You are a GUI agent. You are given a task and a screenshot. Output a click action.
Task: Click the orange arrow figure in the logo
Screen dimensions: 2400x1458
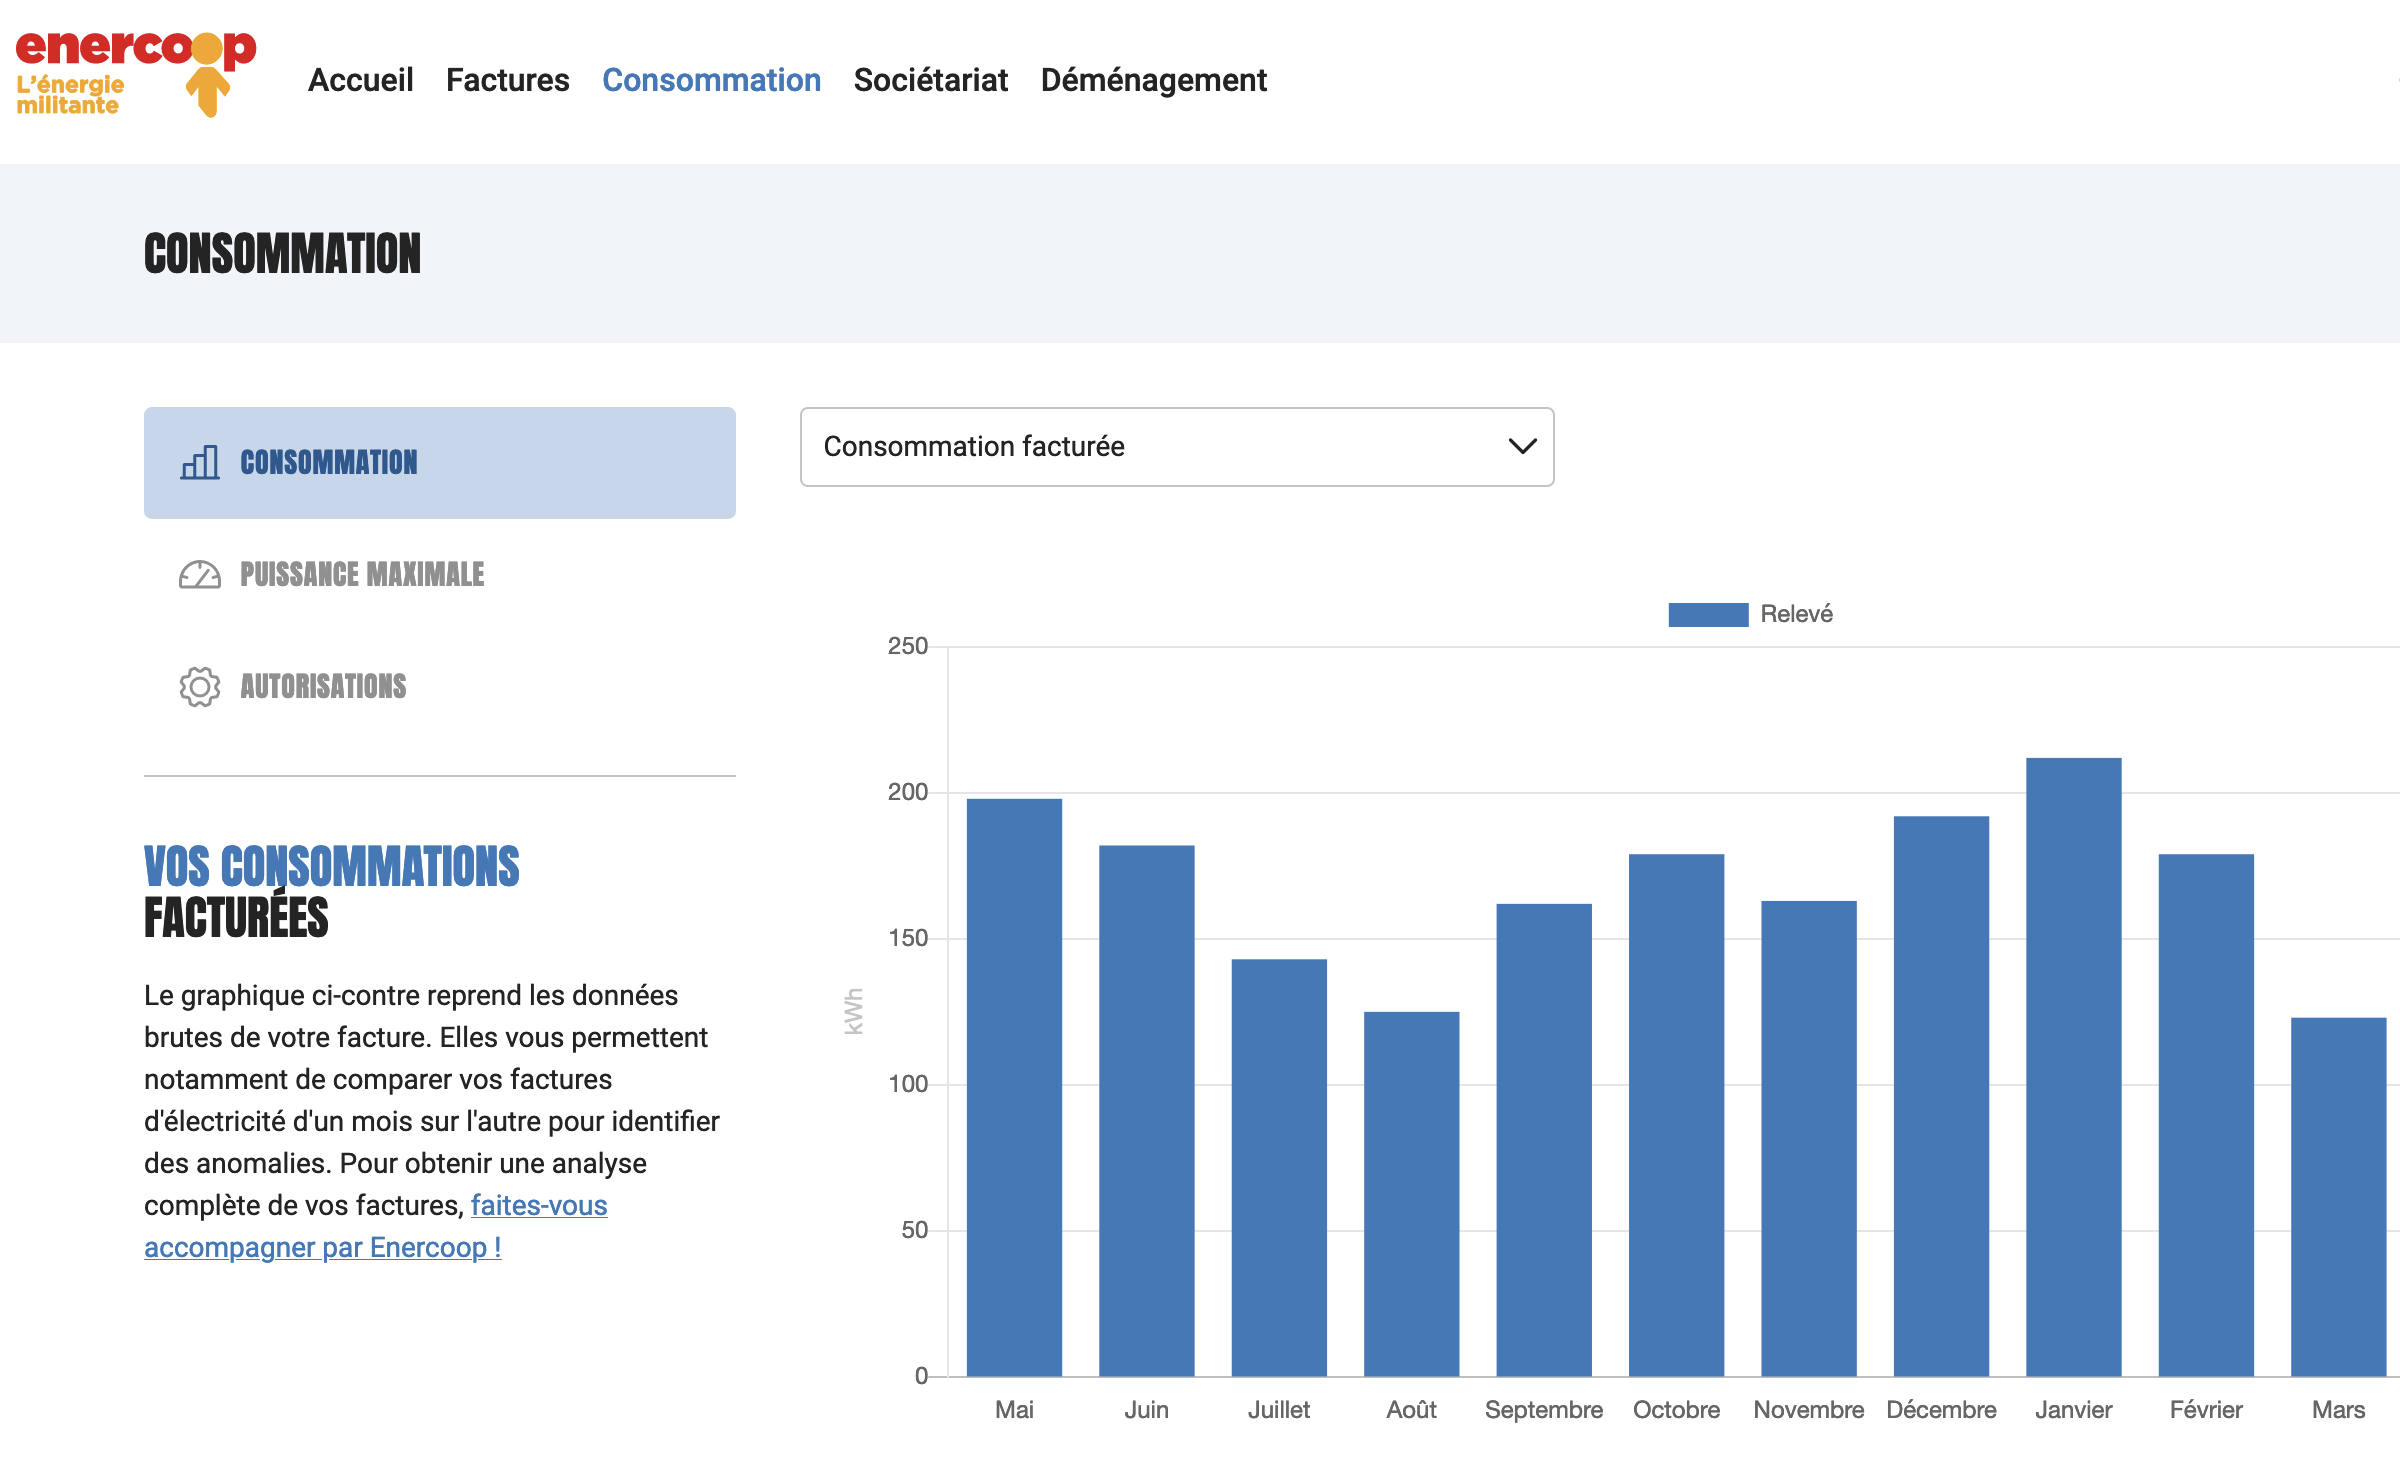208,88
